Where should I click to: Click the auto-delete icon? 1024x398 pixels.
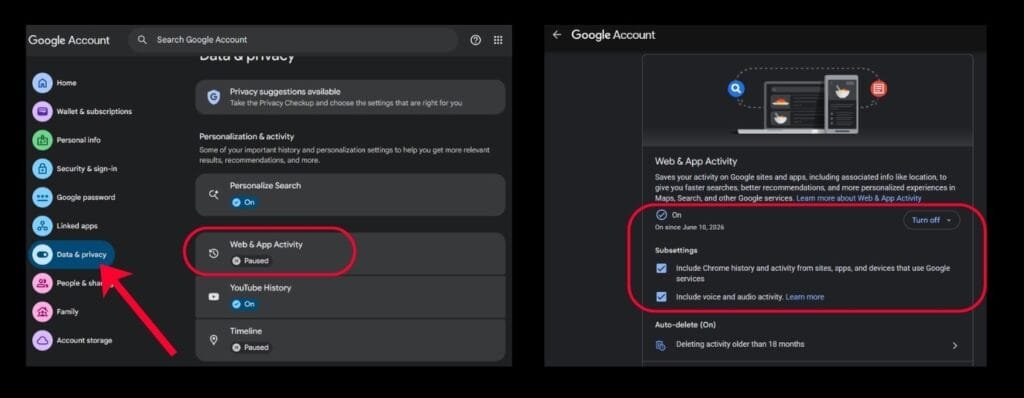click(x=661, y=345)
